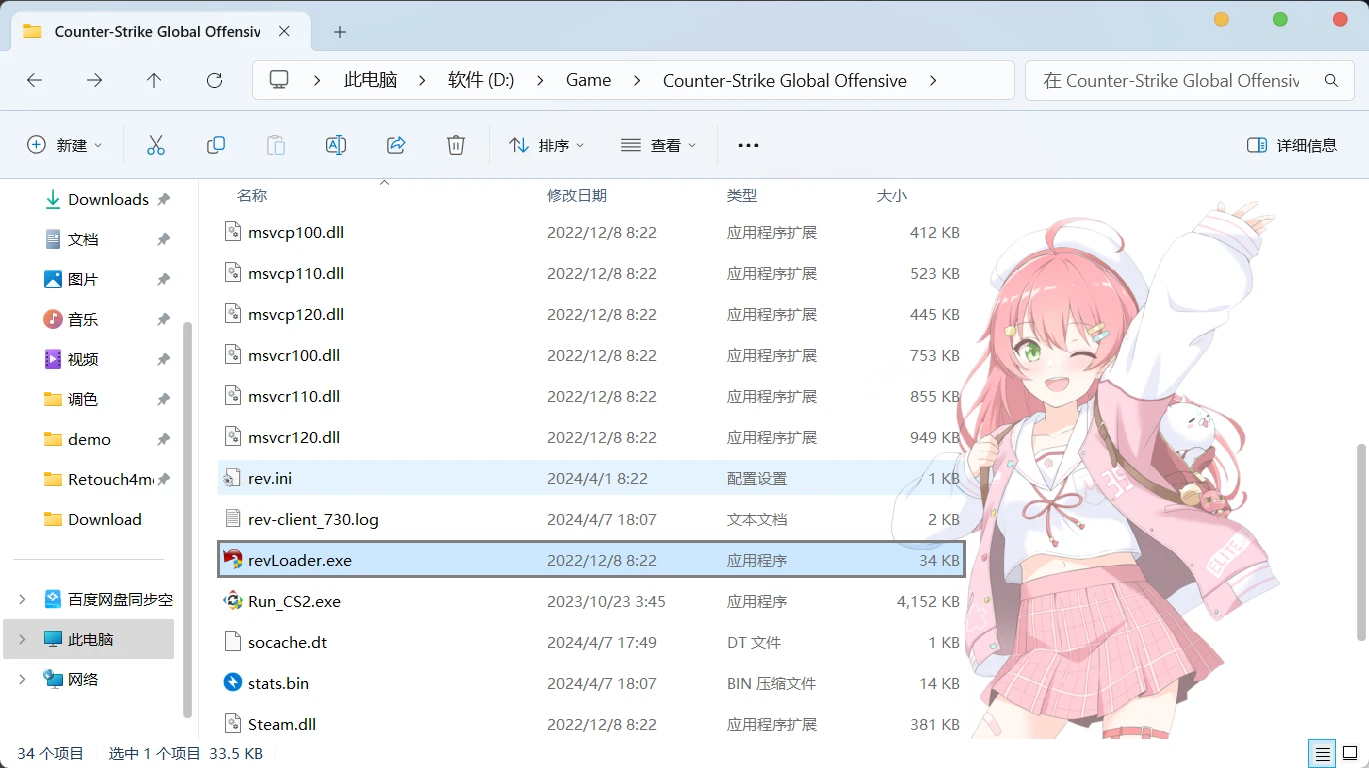This screenshot has width=1369, height=768.
Task: Click the Paste clipboard icon
Action: tap(276, 145)
